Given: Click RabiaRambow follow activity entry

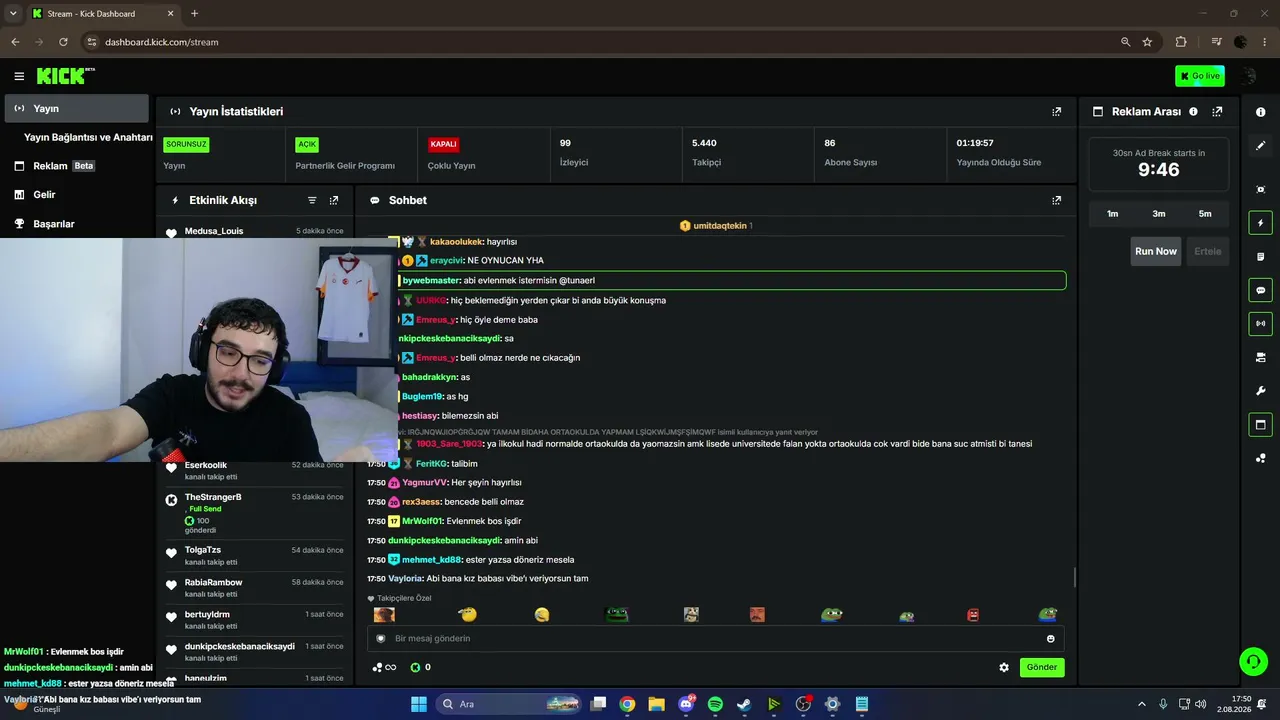Looking at the screenshot, I should pos(254,587).
